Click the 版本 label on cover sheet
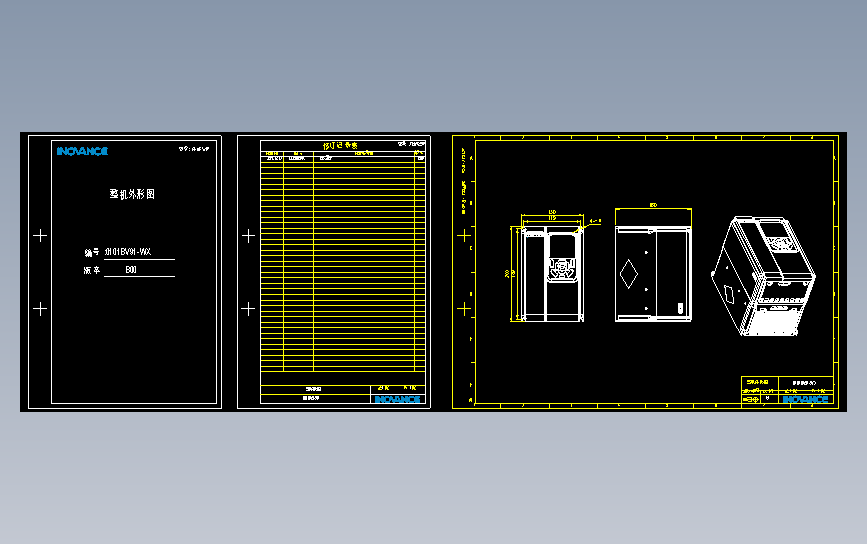 coord(92,270)
